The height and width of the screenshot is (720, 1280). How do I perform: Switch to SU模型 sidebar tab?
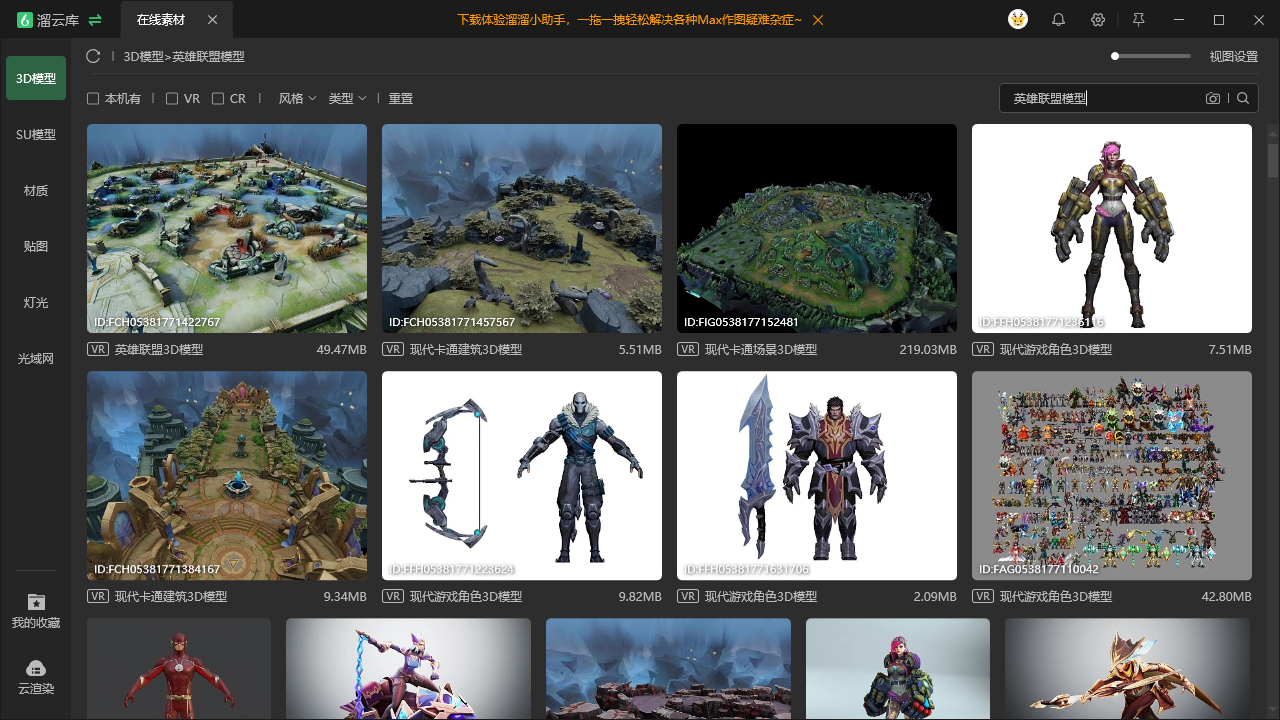pyautogui.click(x=36, y=134)
